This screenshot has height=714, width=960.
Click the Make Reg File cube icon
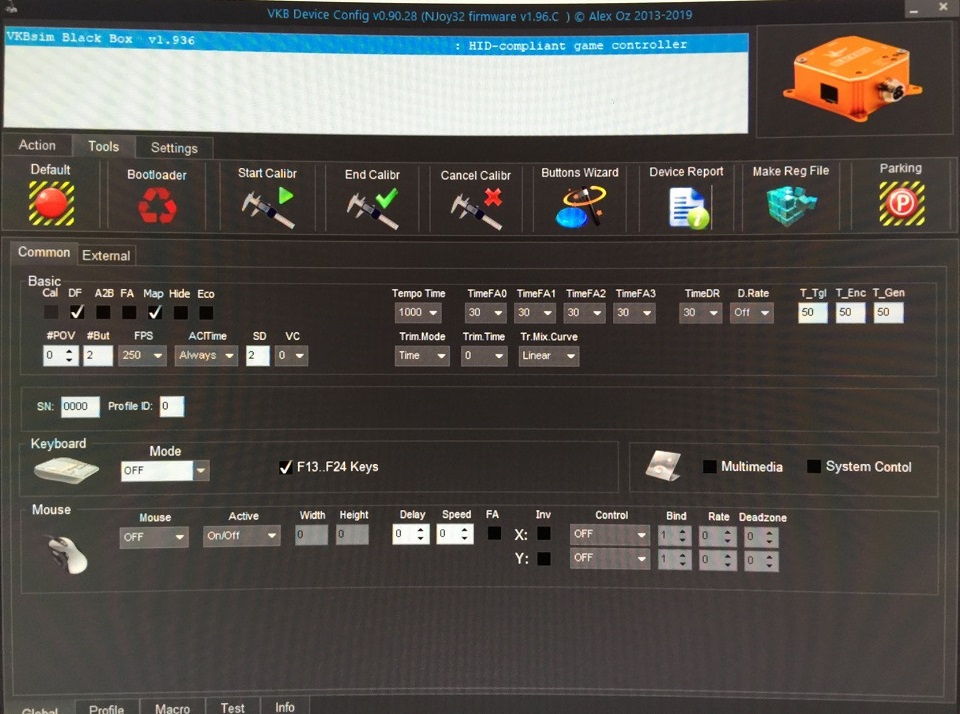tap(791, 206)
